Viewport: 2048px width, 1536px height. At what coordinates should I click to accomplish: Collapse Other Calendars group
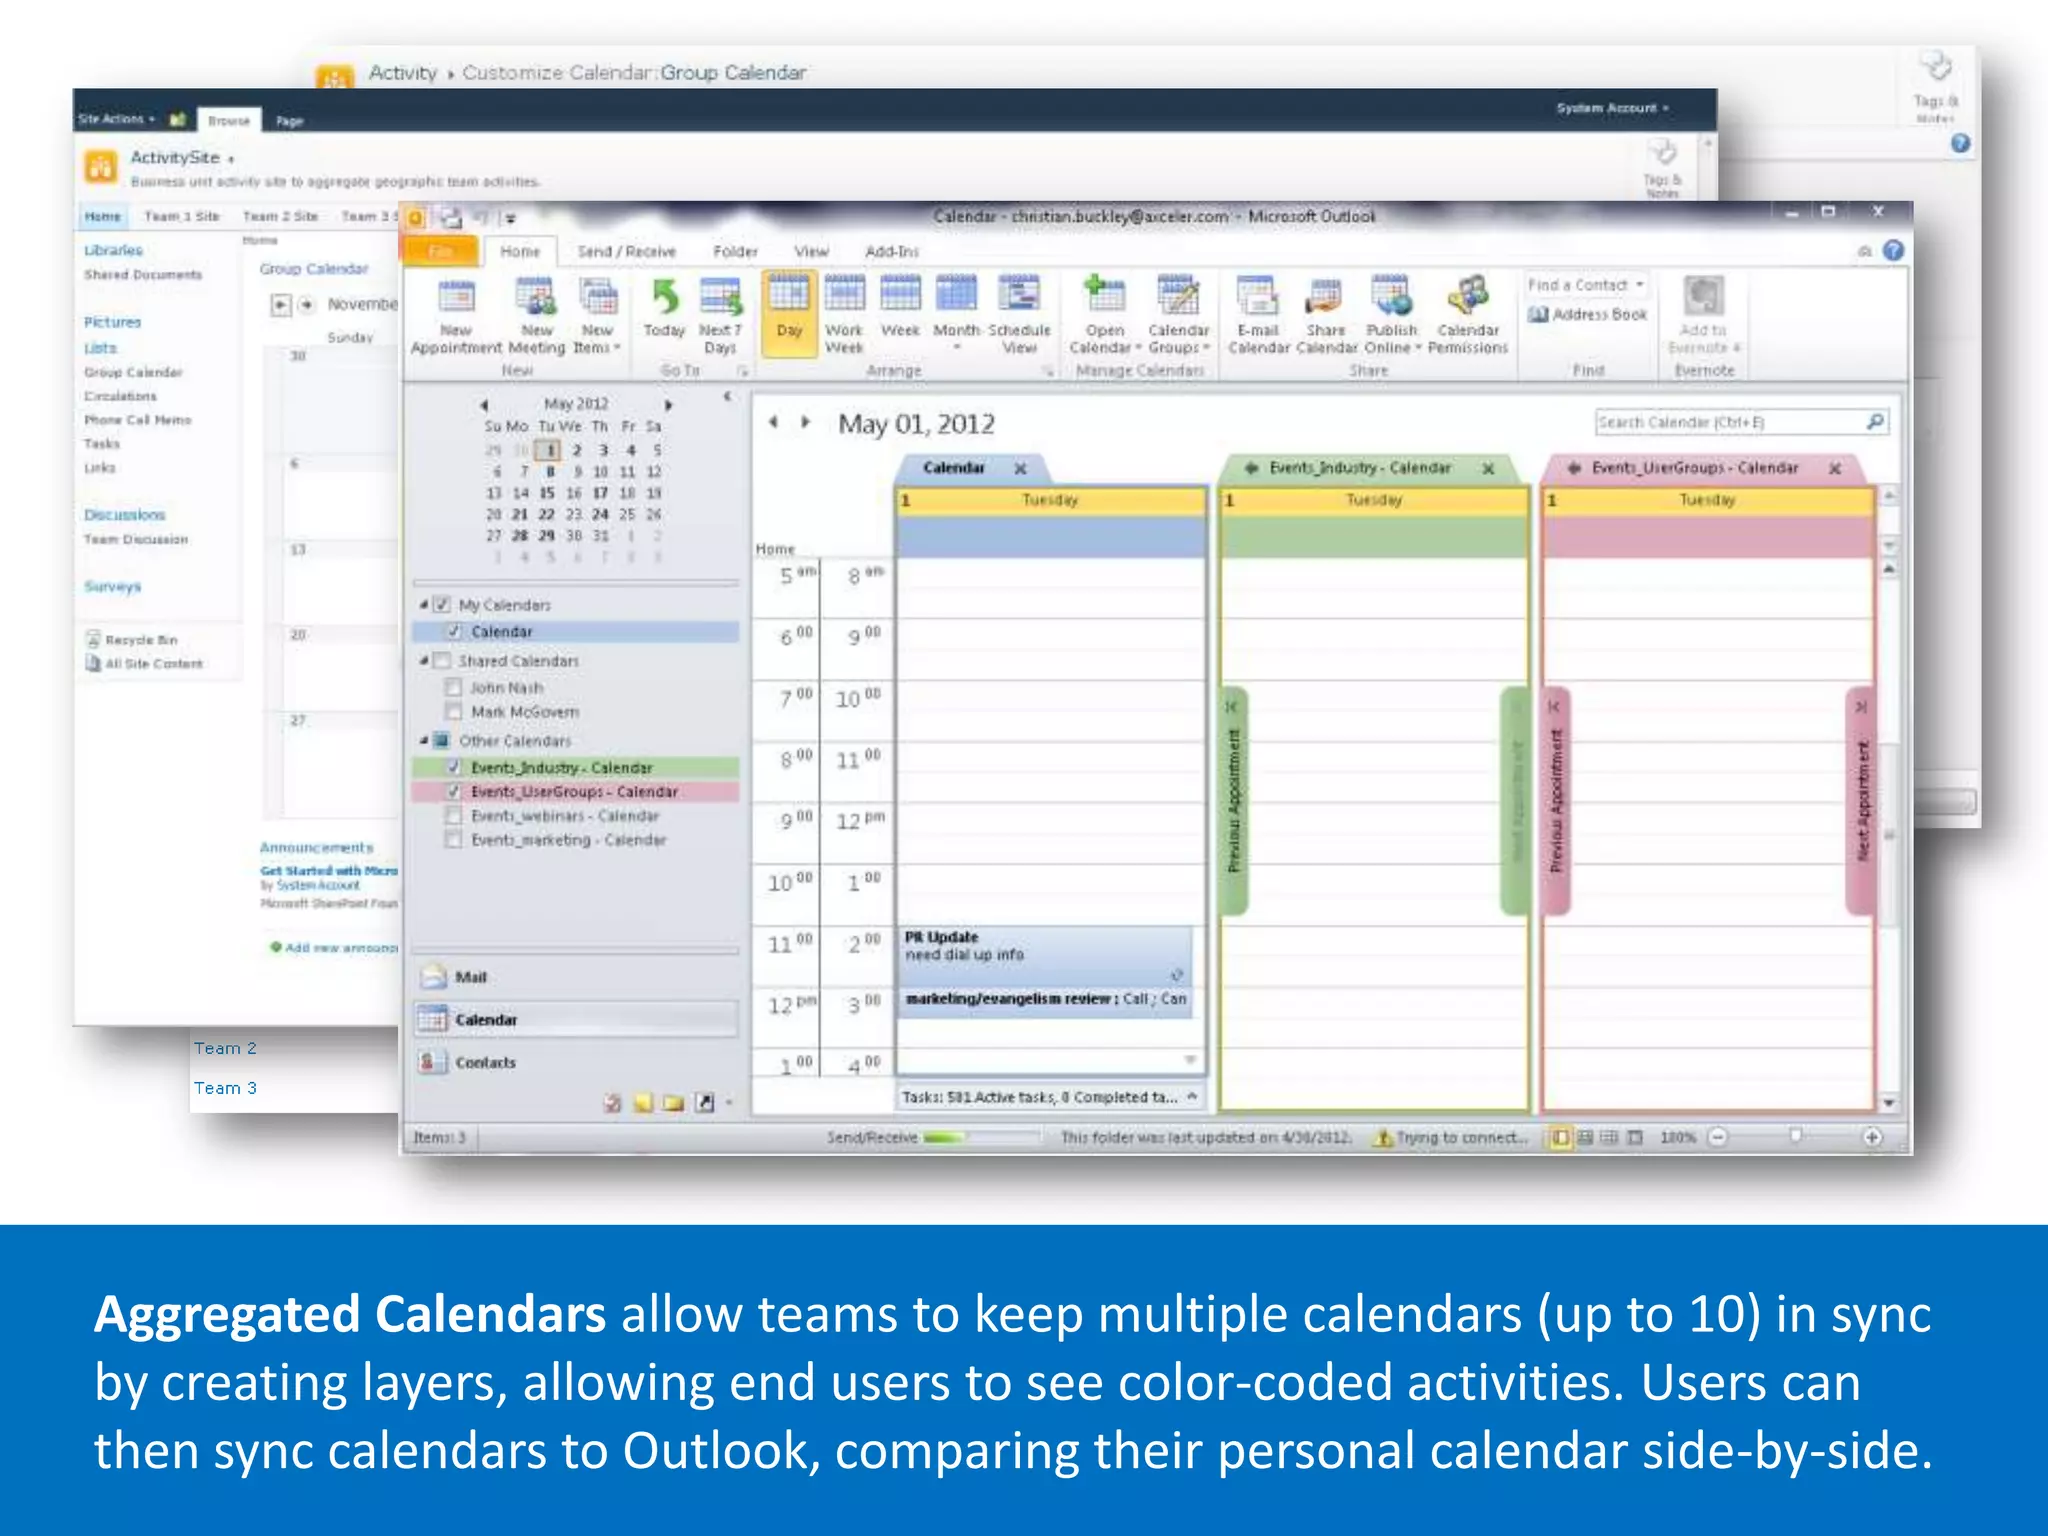point(423,741)
